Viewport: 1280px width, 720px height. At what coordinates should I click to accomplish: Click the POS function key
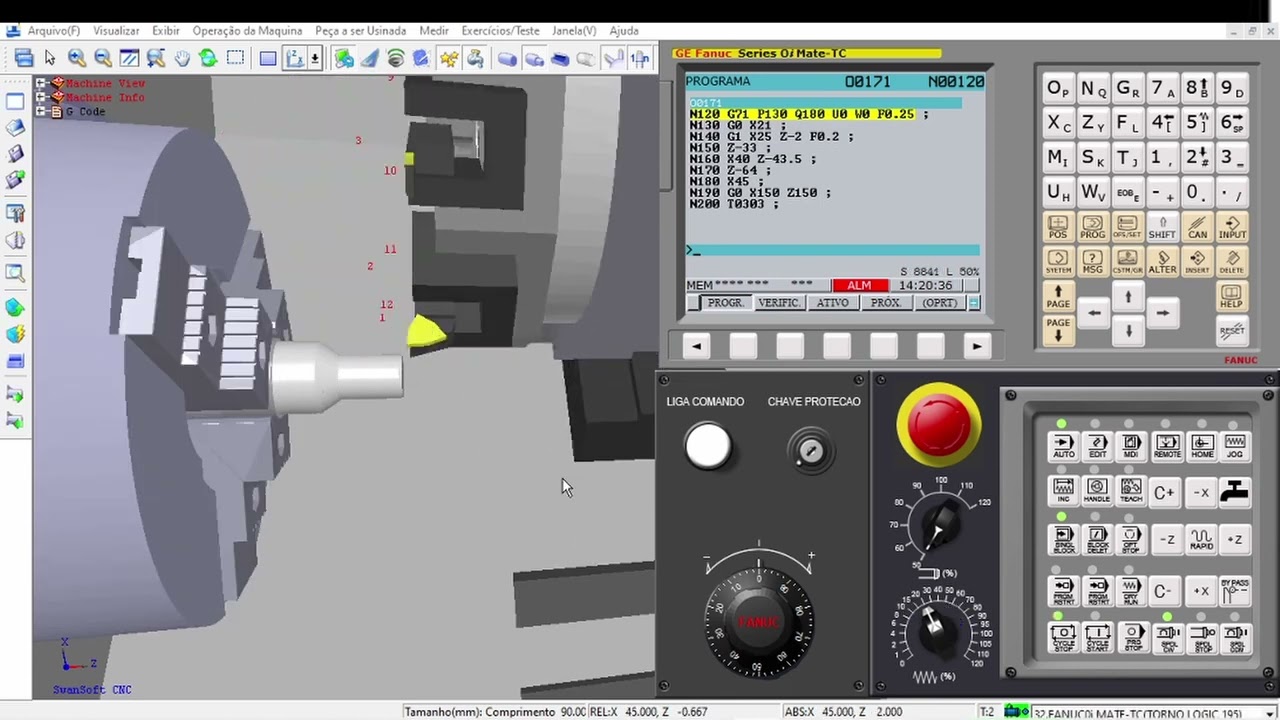(1058, 227)
